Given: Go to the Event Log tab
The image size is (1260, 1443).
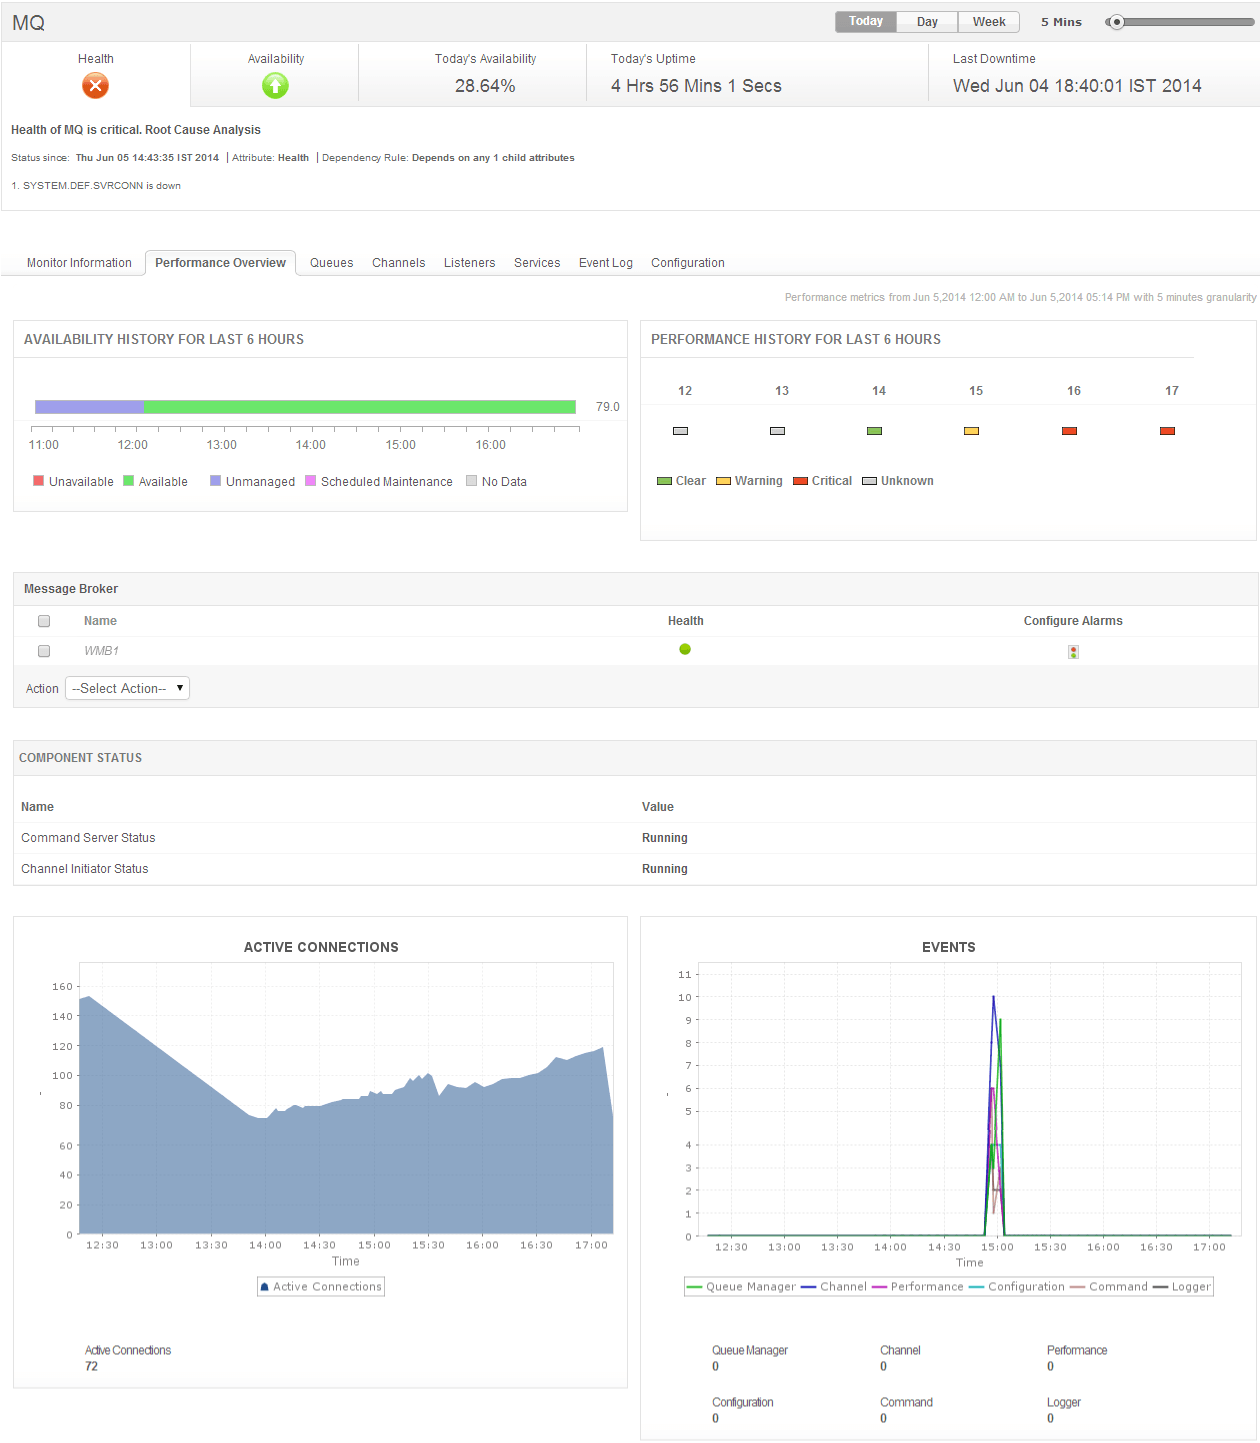Looking at the screenshot, I should click(605, 263).
